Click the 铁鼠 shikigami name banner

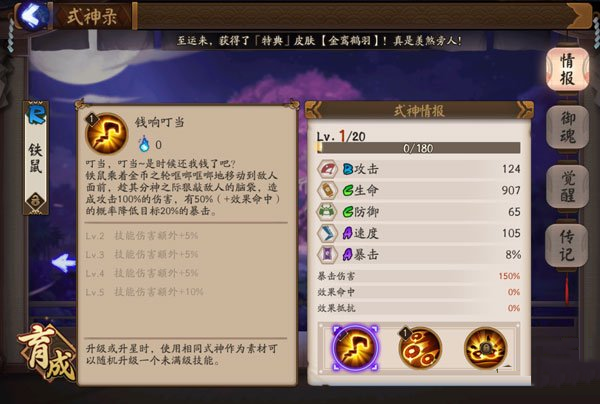coord(36,158)
